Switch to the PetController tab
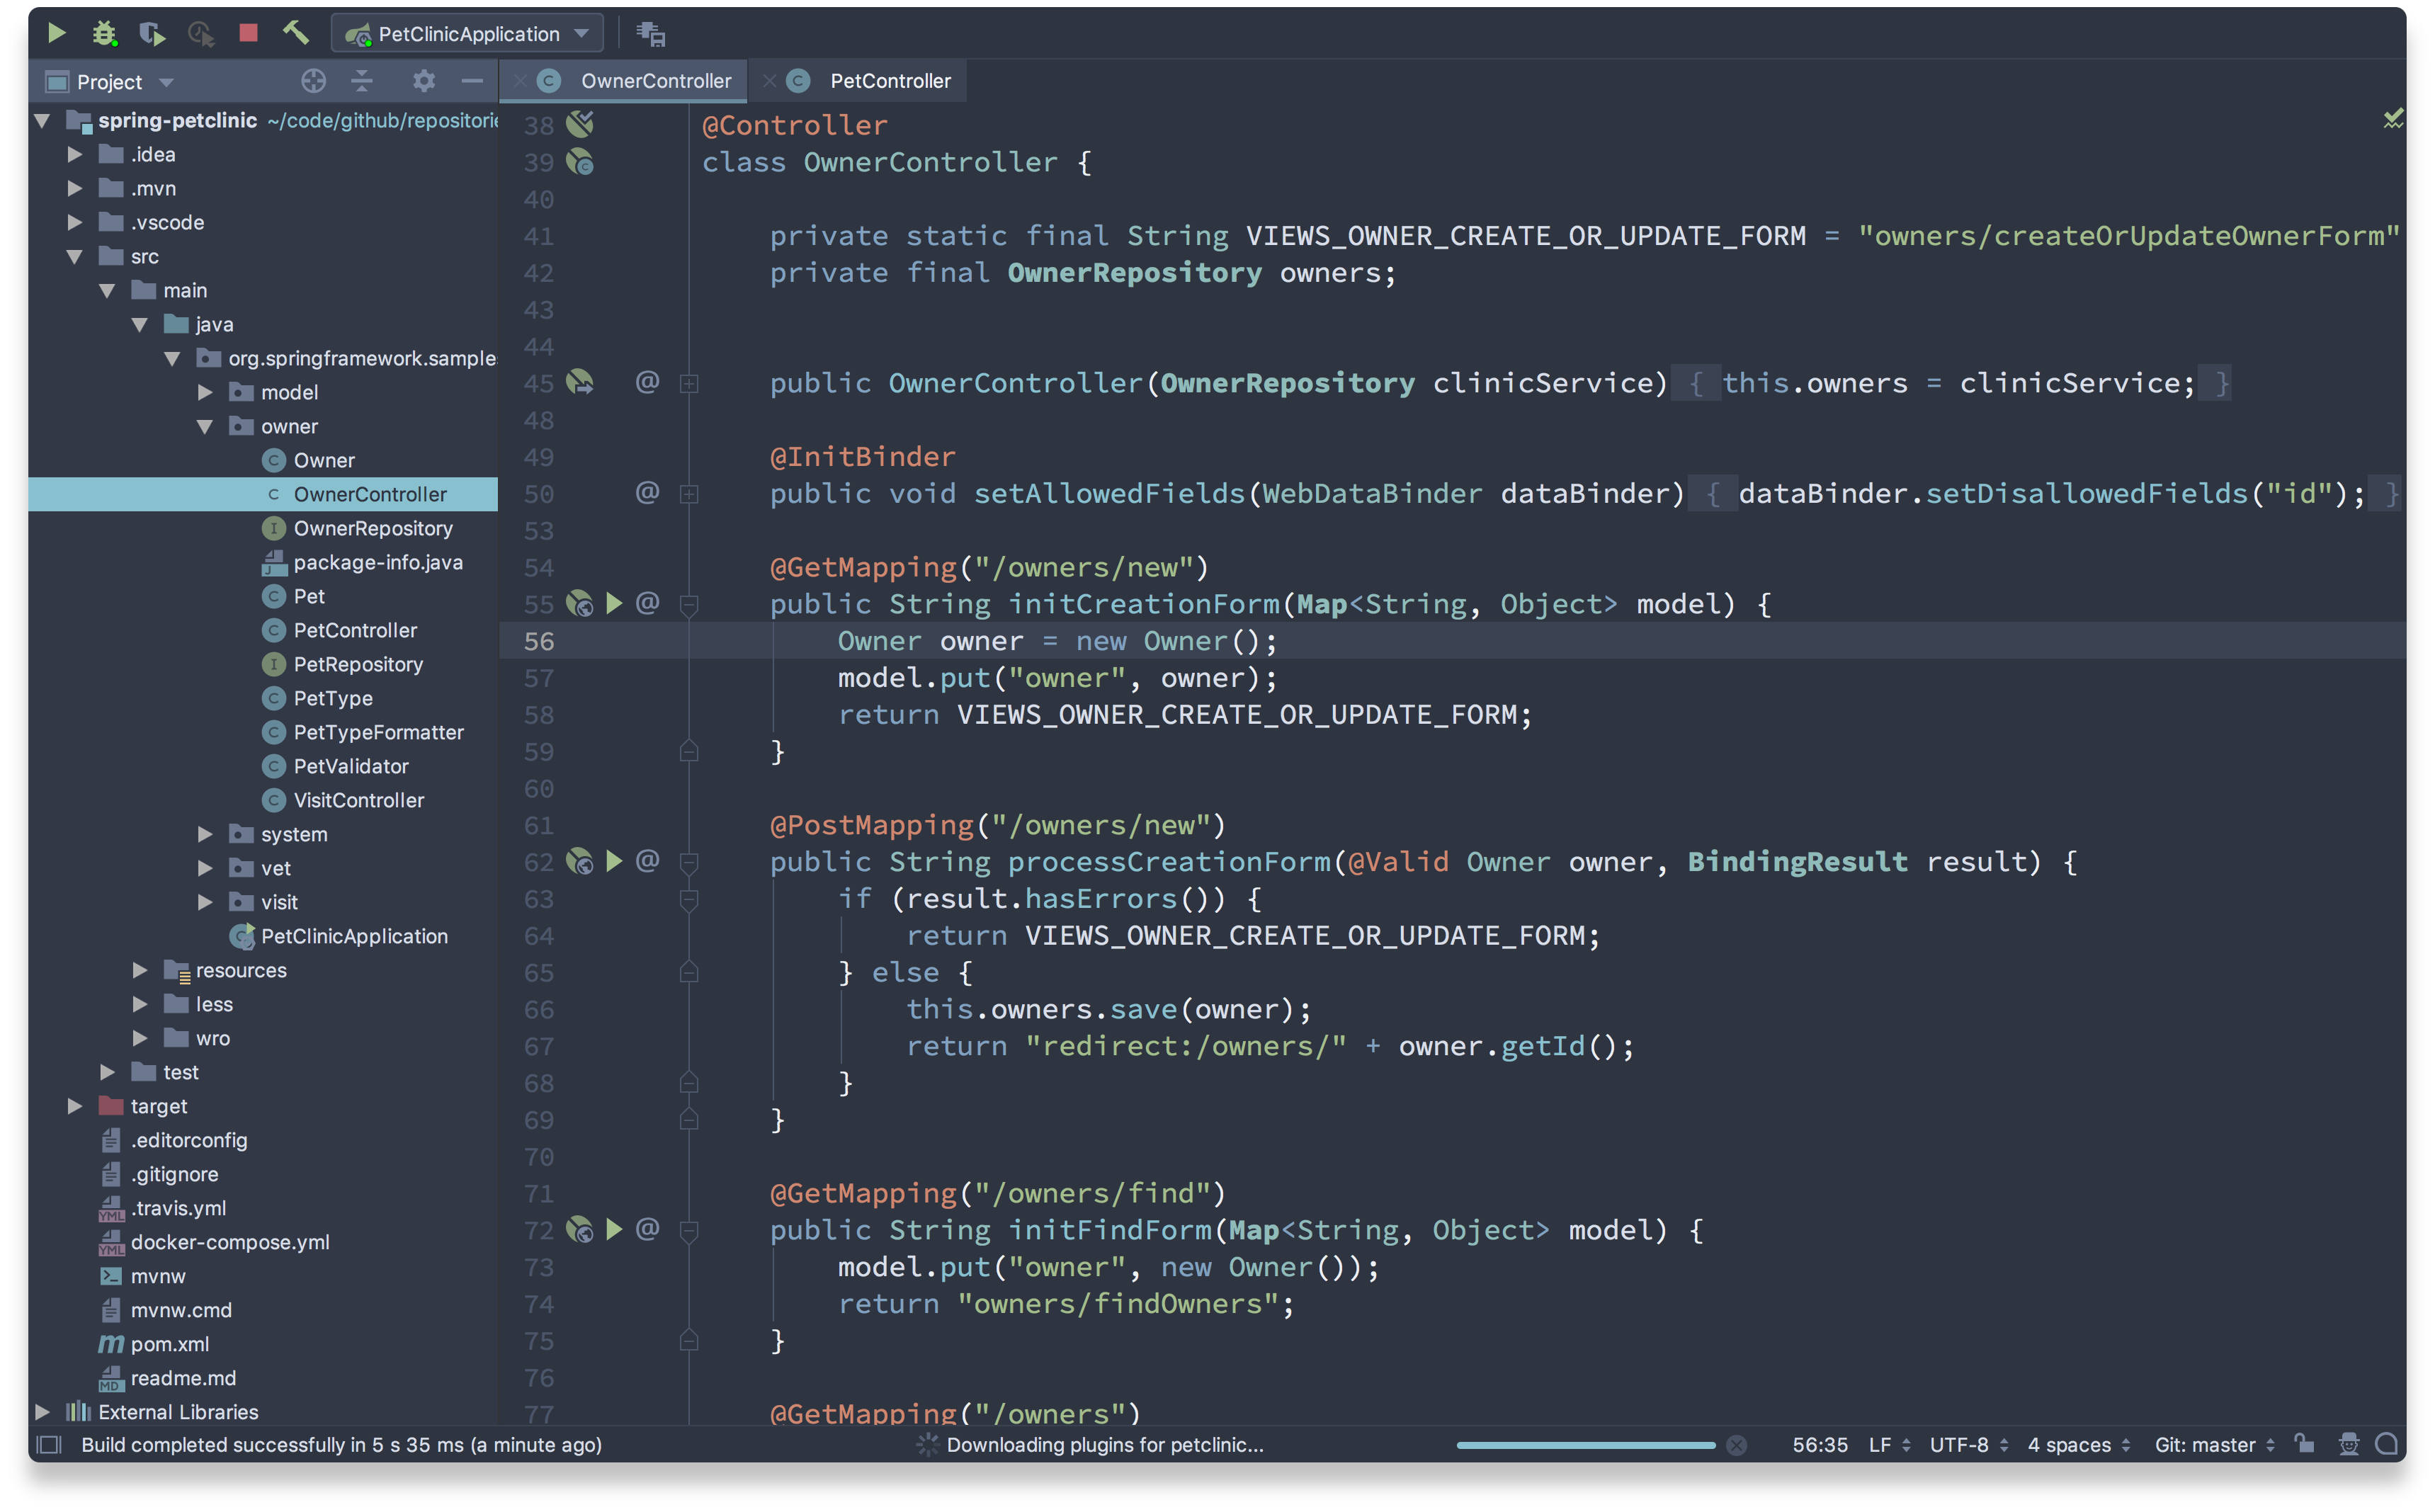The height and width of the screenshot is (1512, 2435). coord(889,81)
